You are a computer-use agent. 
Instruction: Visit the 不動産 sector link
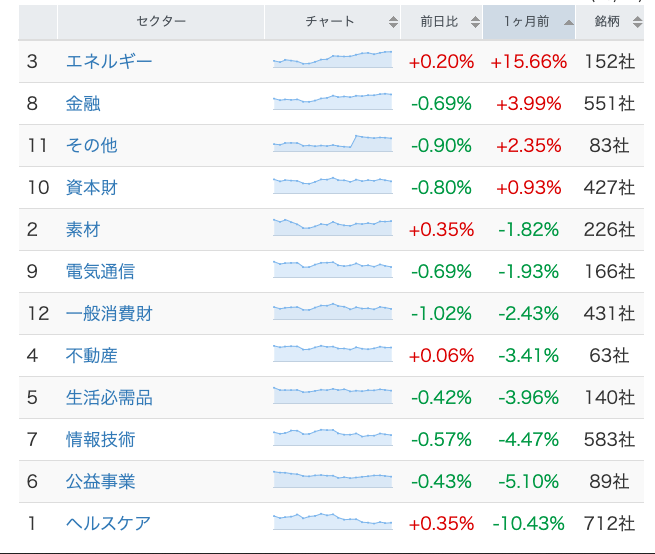tap(91, 356)
